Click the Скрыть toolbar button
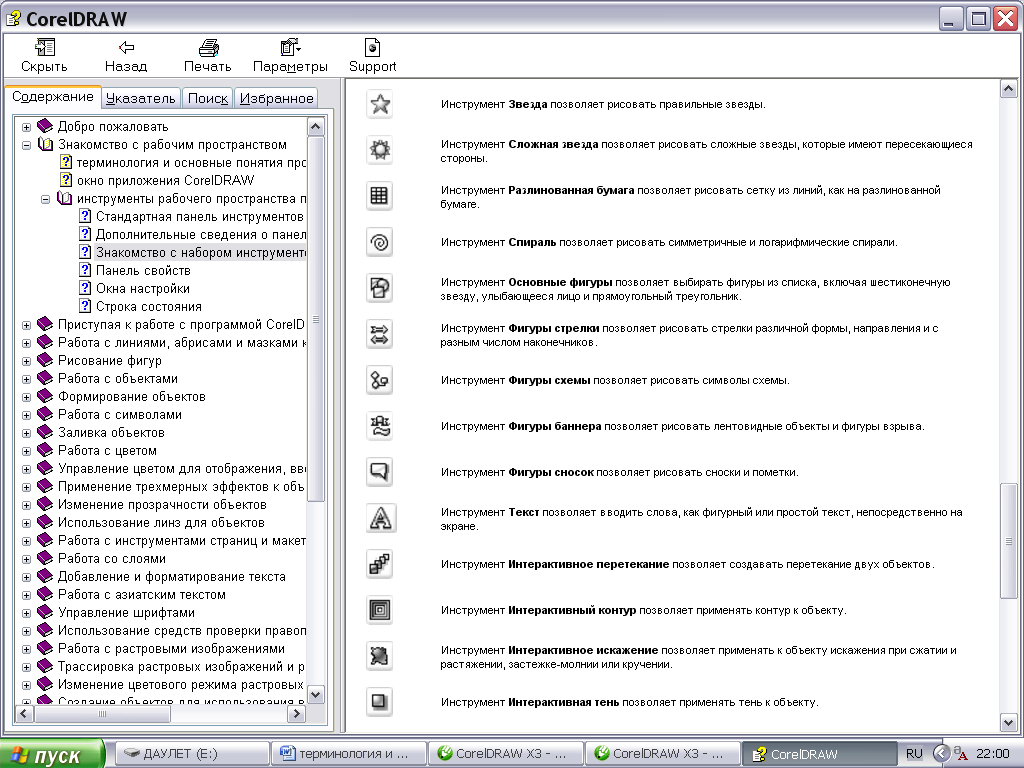Screen dimensions: 1024x768 tap(44, 56)
